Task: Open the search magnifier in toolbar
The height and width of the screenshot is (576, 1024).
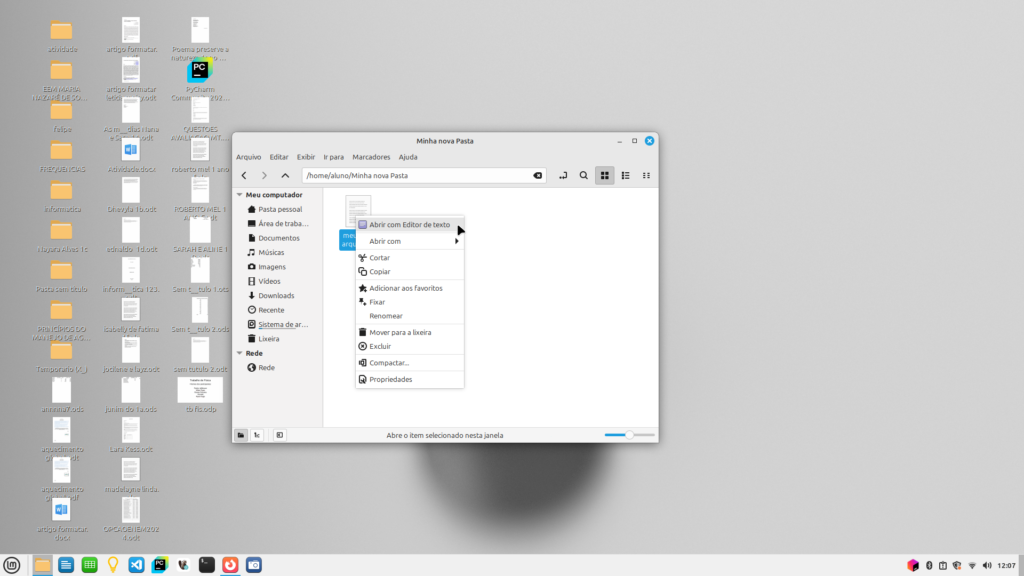Action: [x=584, y=176]
